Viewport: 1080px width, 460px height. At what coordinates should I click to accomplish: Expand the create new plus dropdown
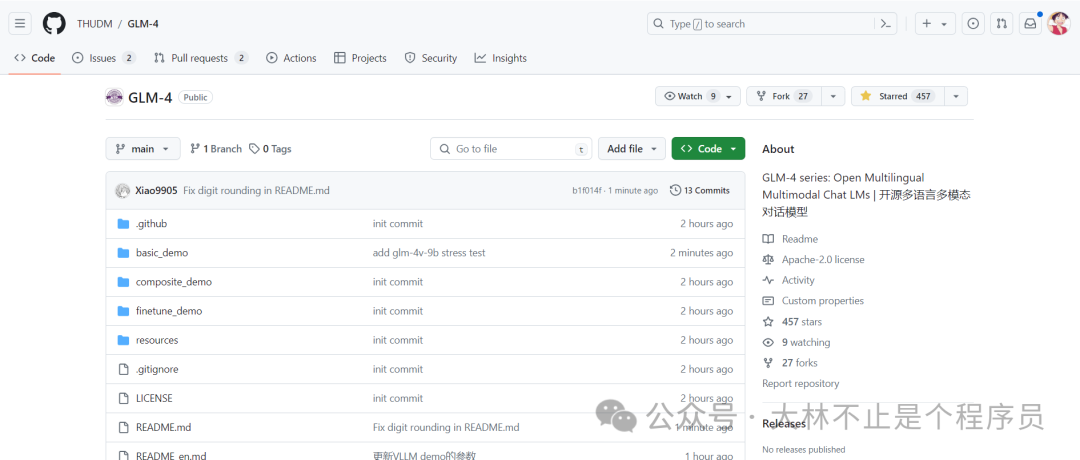point(935,23)
